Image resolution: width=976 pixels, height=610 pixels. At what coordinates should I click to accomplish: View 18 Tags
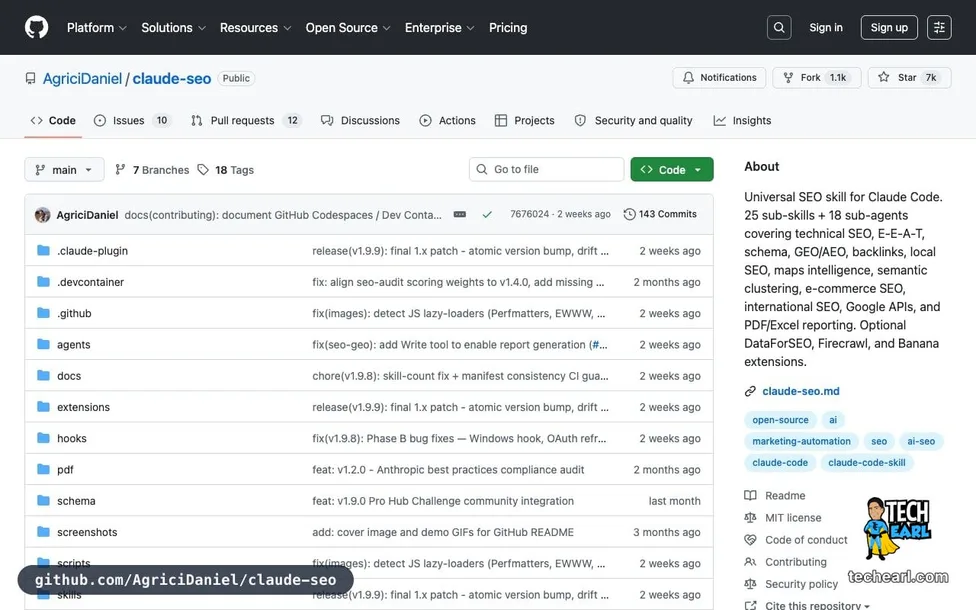coord(226,169)
